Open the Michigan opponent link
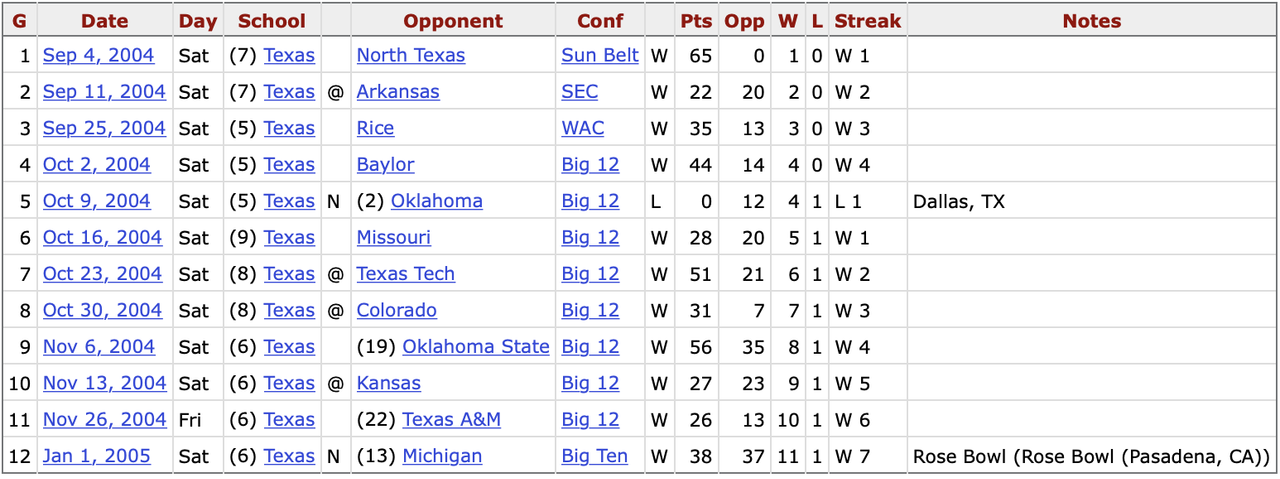The width and height of the screenshot is (1280, 479). coord(442,456)
